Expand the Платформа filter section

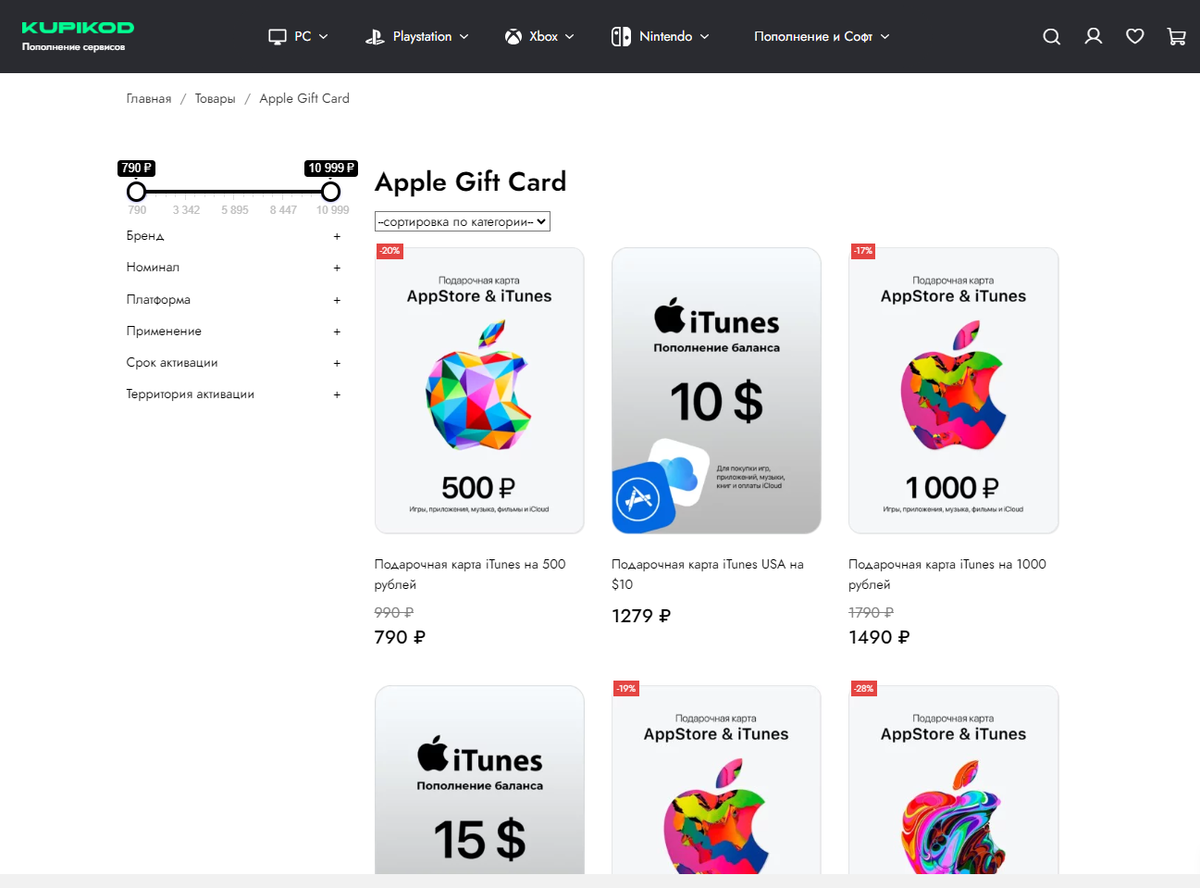tap(233, 300)
